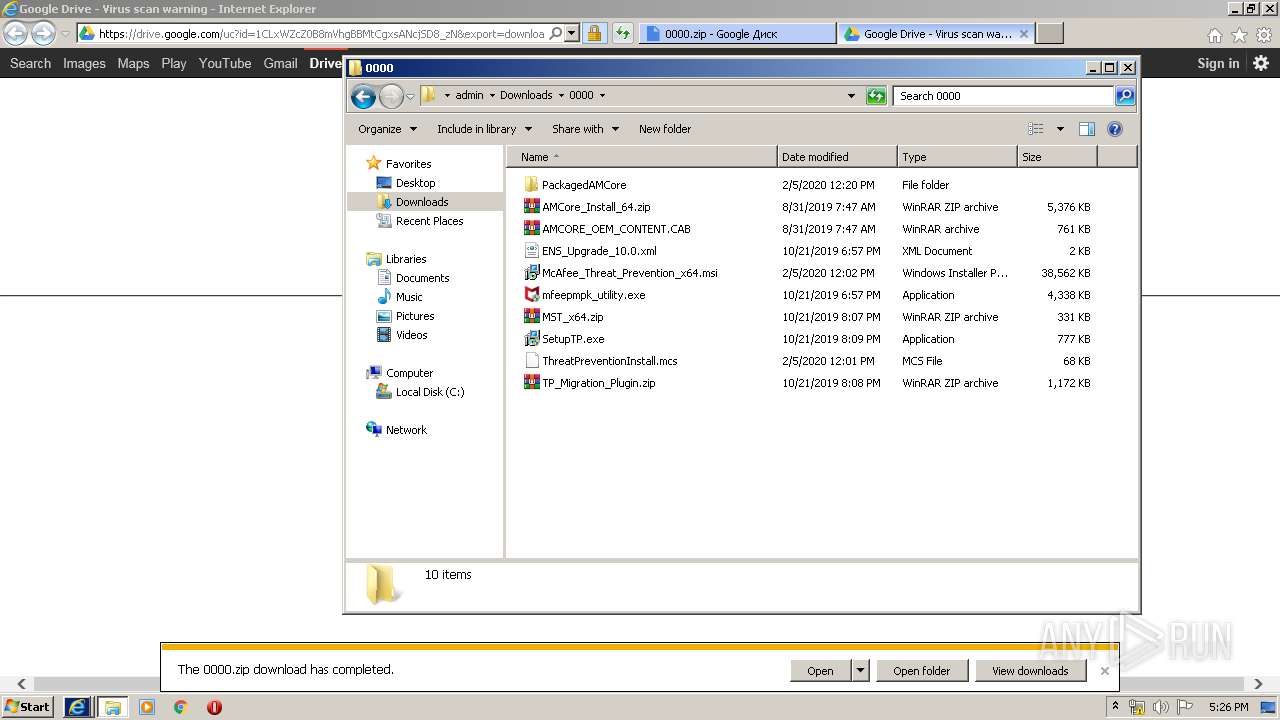1280x720 pixels.
Task: Select Network in navigation pane
Action: (406, 430)
